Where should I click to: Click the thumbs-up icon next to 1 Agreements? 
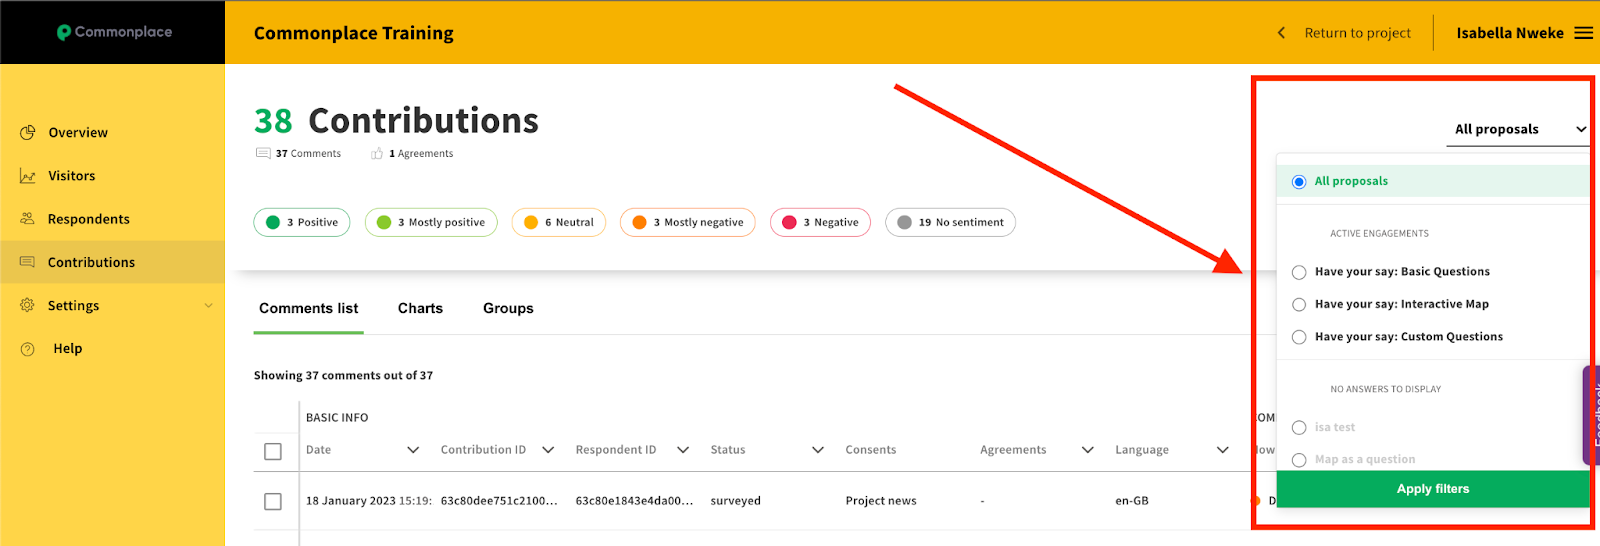point(377,153)
